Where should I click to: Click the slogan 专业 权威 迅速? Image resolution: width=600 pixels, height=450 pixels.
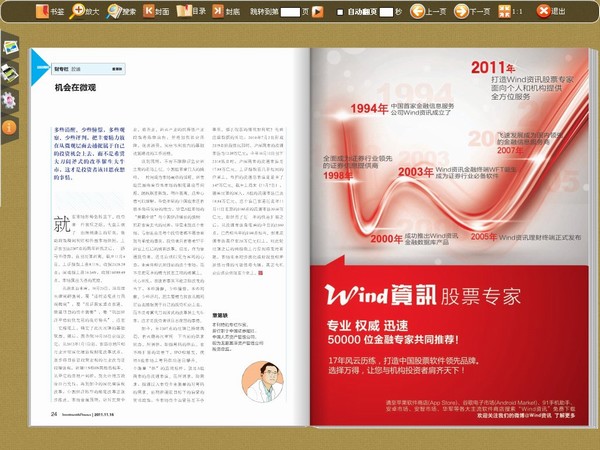coord(367,326)
